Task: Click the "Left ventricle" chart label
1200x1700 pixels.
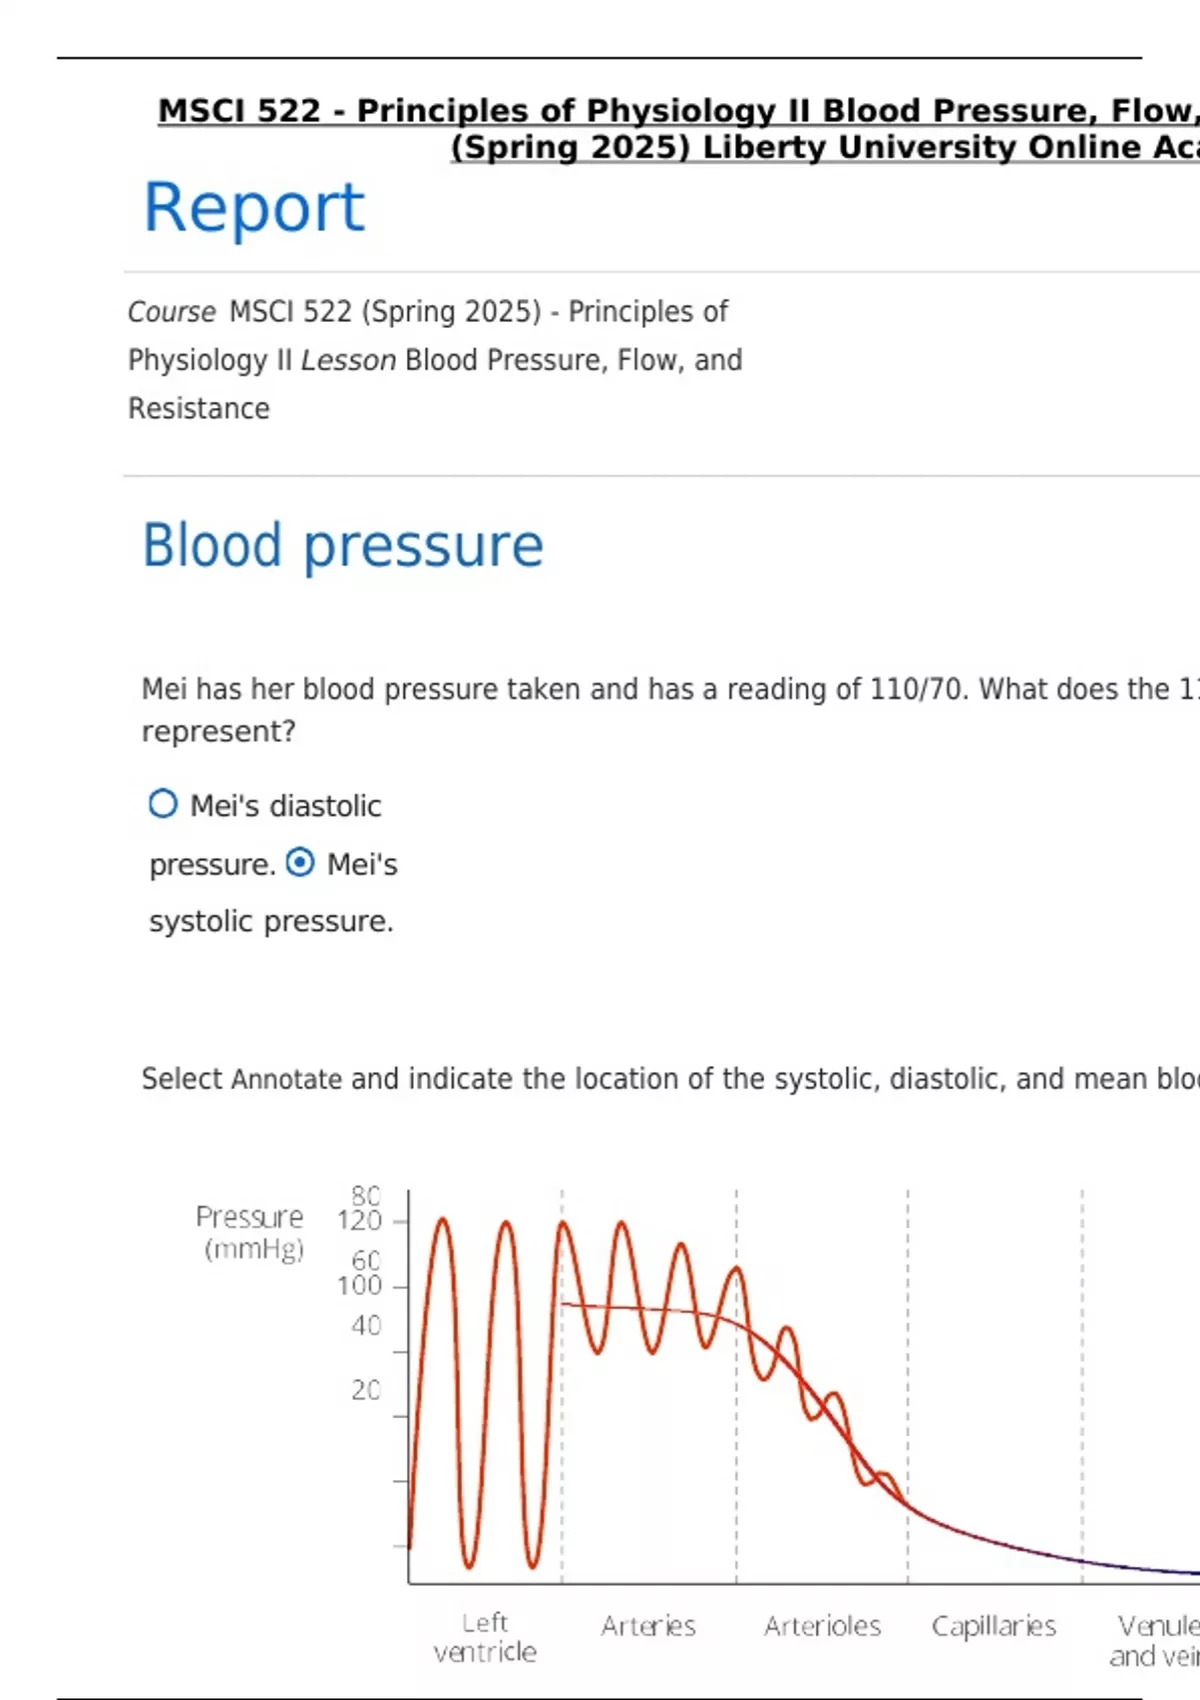Action: coord(485,1637)
